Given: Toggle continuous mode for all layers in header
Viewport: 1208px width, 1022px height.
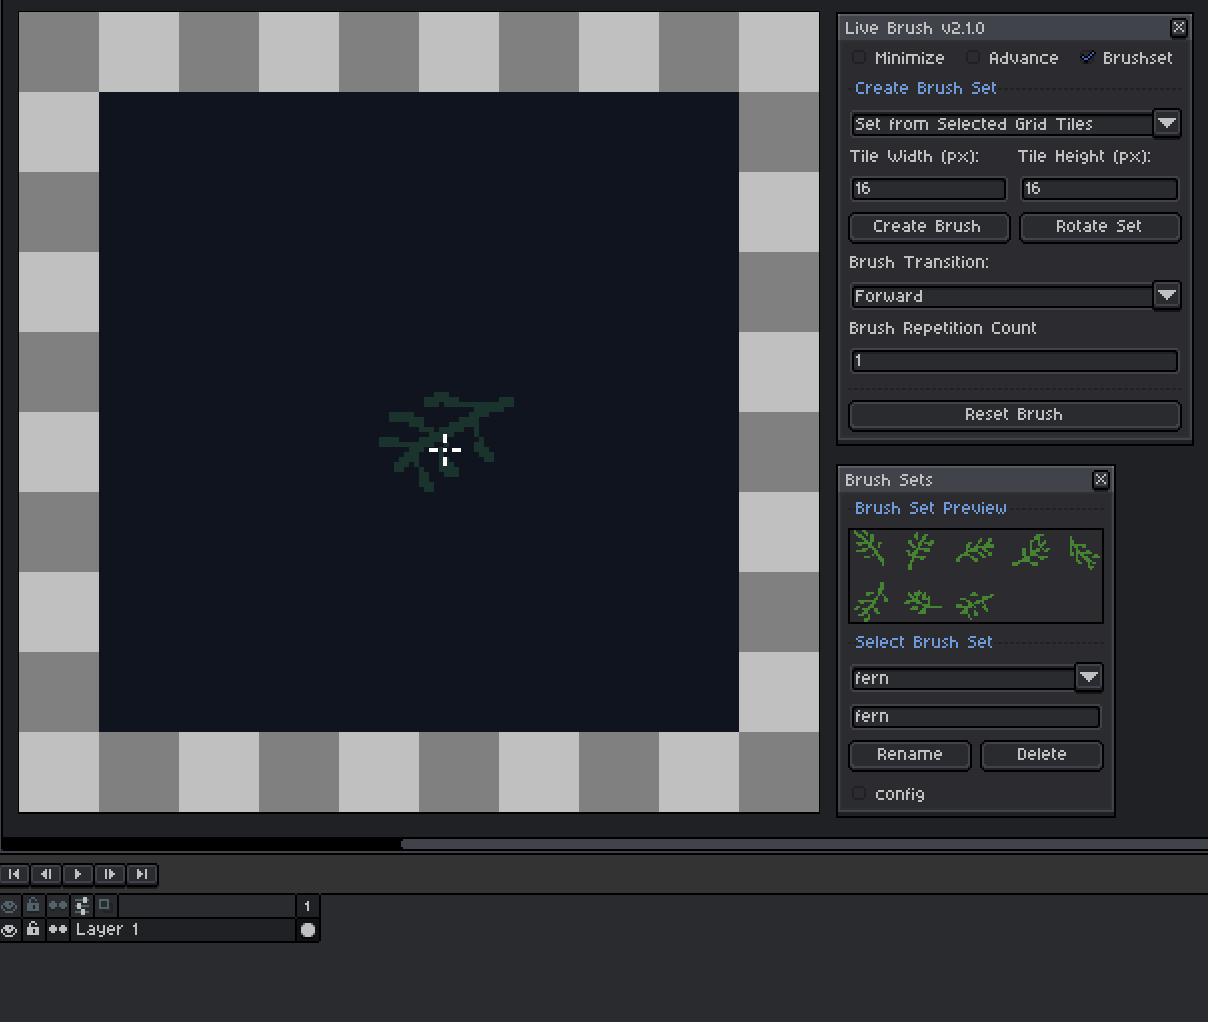Looking at the screenshot, I should 57,906.
